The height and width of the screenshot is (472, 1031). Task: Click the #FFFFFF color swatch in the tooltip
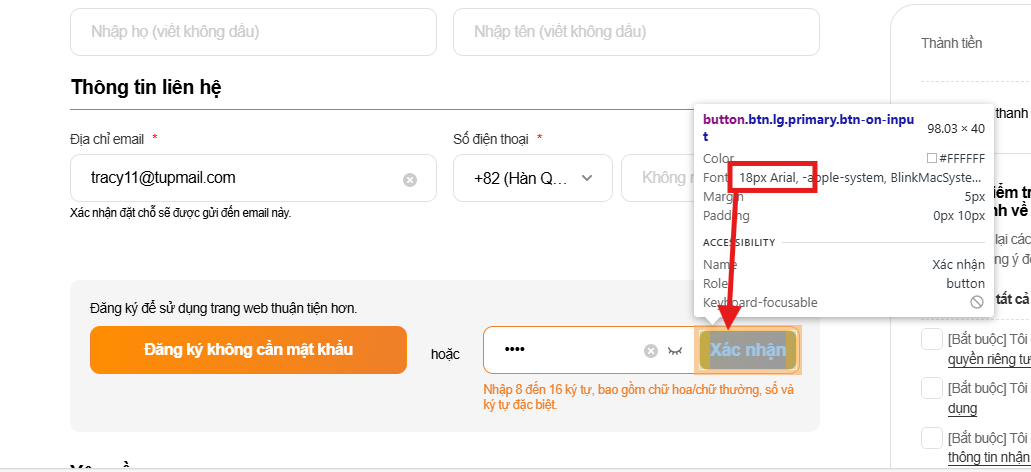coord(931,158)
